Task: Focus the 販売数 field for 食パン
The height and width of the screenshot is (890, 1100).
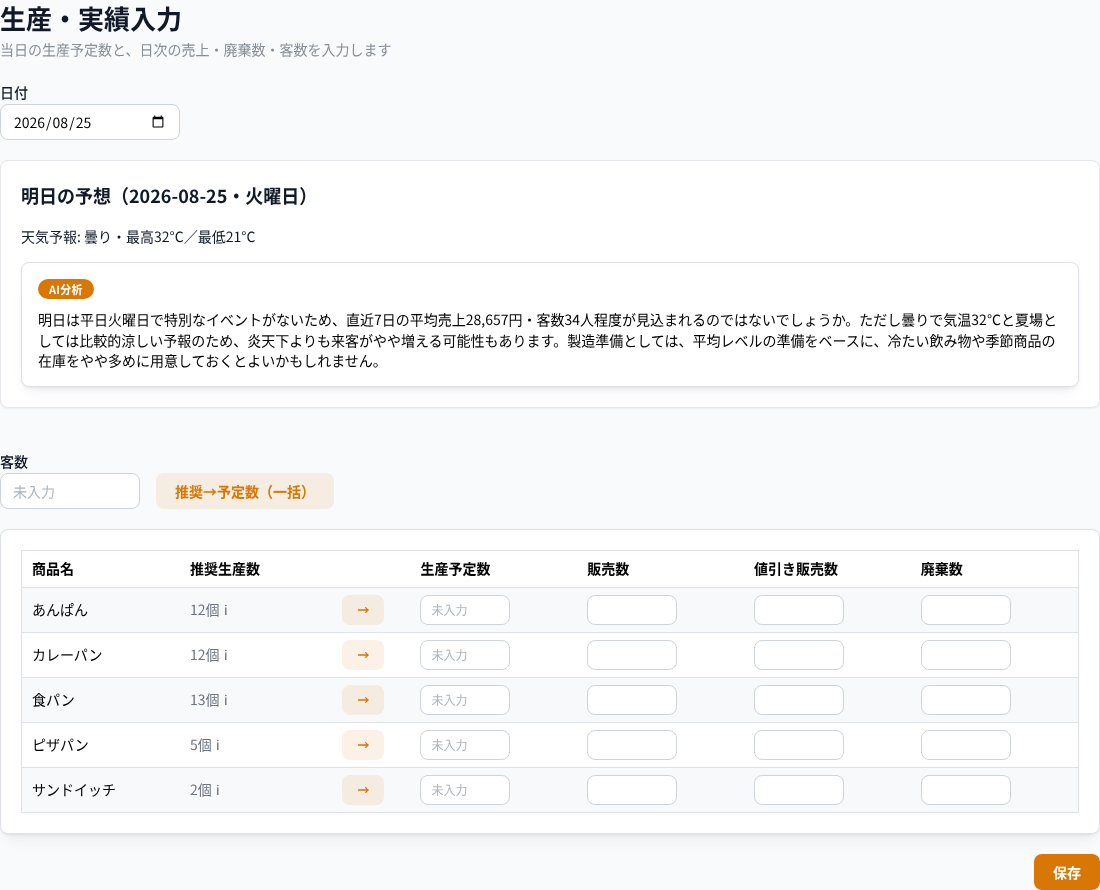Action: click(631, 700)
